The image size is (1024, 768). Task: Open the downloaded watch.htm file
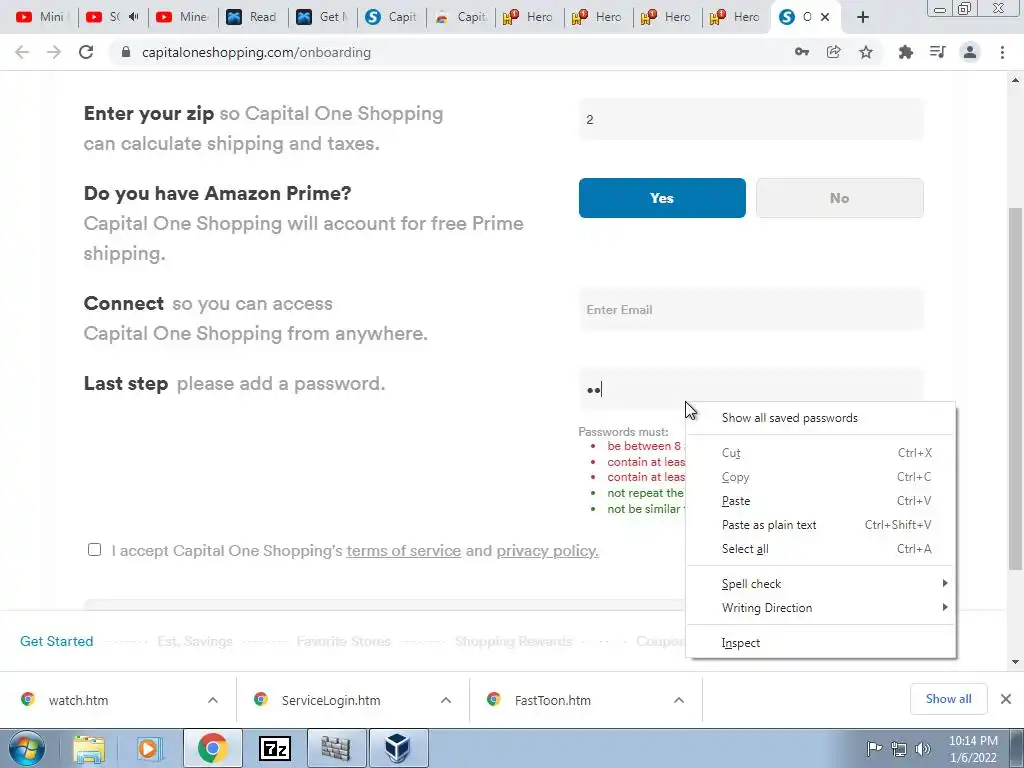(78, 700)
